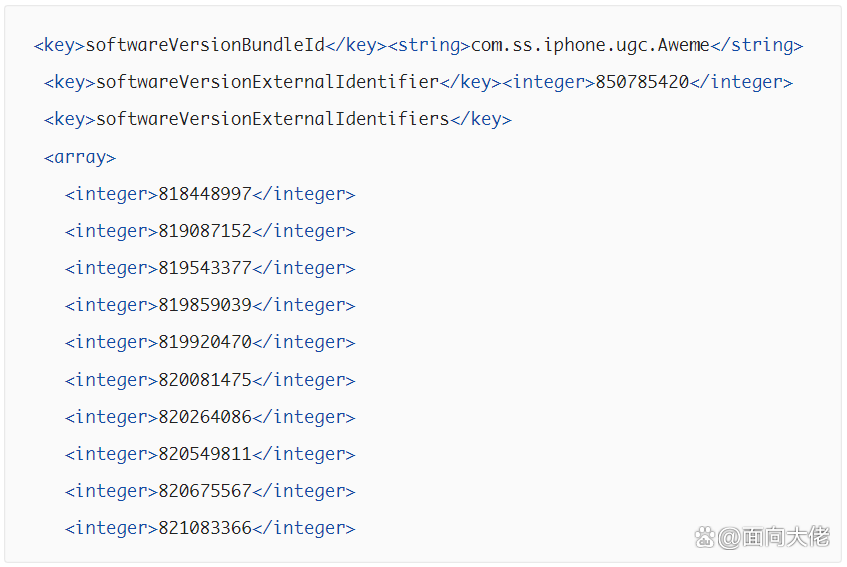Click the integer value 820675567
This screenshot has width=847, height=567.
click(205, 491)
